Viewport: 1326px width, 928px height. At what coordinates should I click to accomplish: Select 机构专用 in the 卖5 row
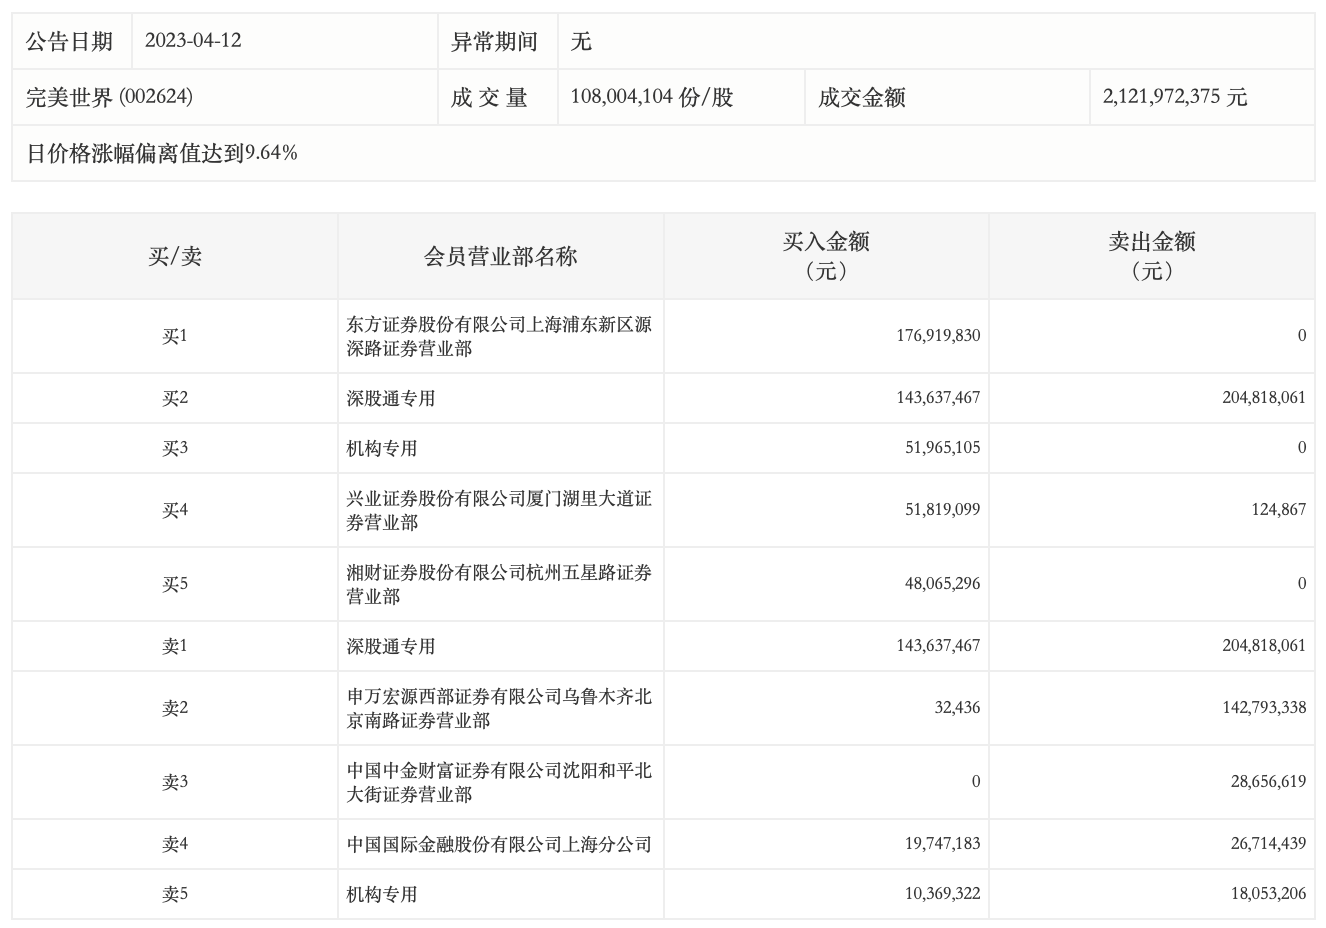click(382, 894)
